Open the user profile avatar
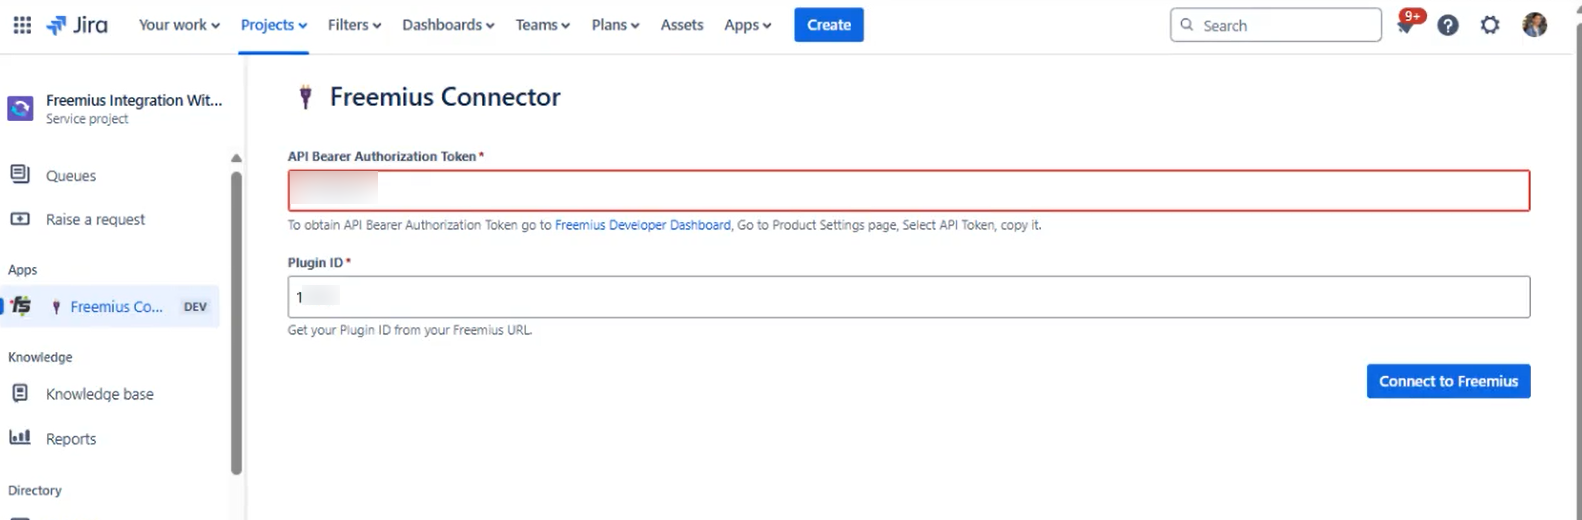This screenshot has height=520, width=1582. click(1534, 25)
